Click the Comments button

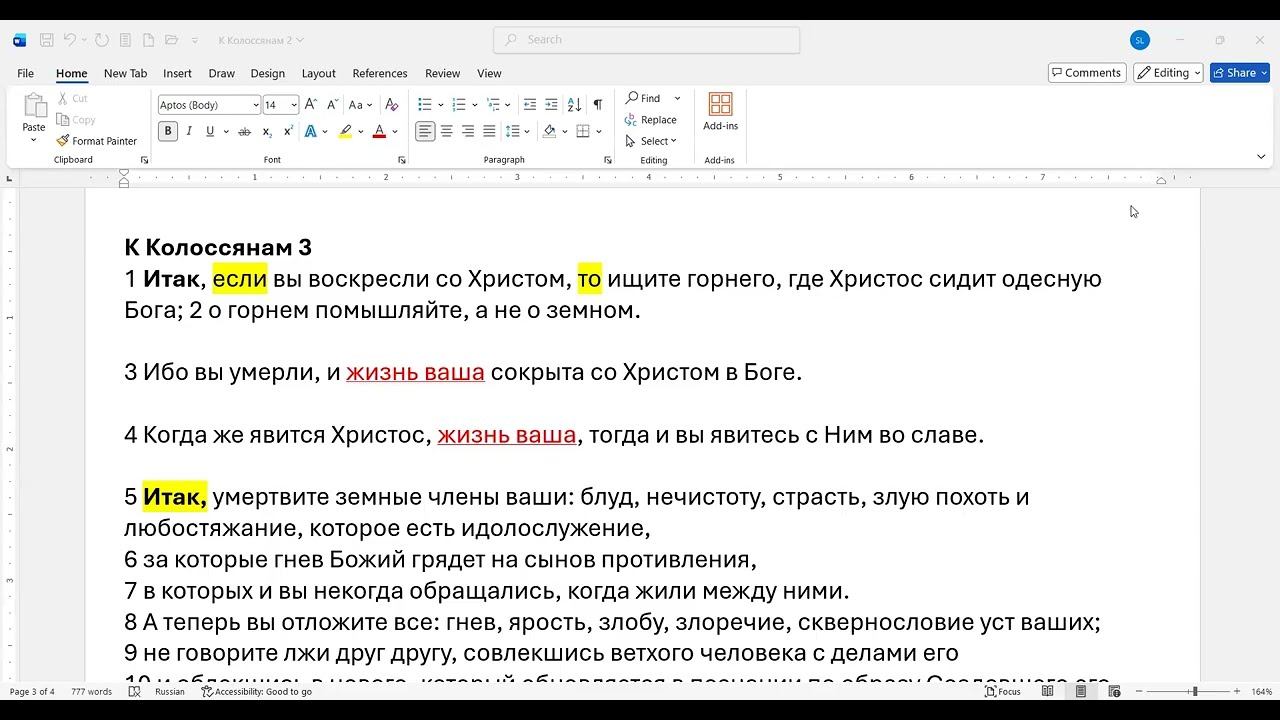(1087, 73)
